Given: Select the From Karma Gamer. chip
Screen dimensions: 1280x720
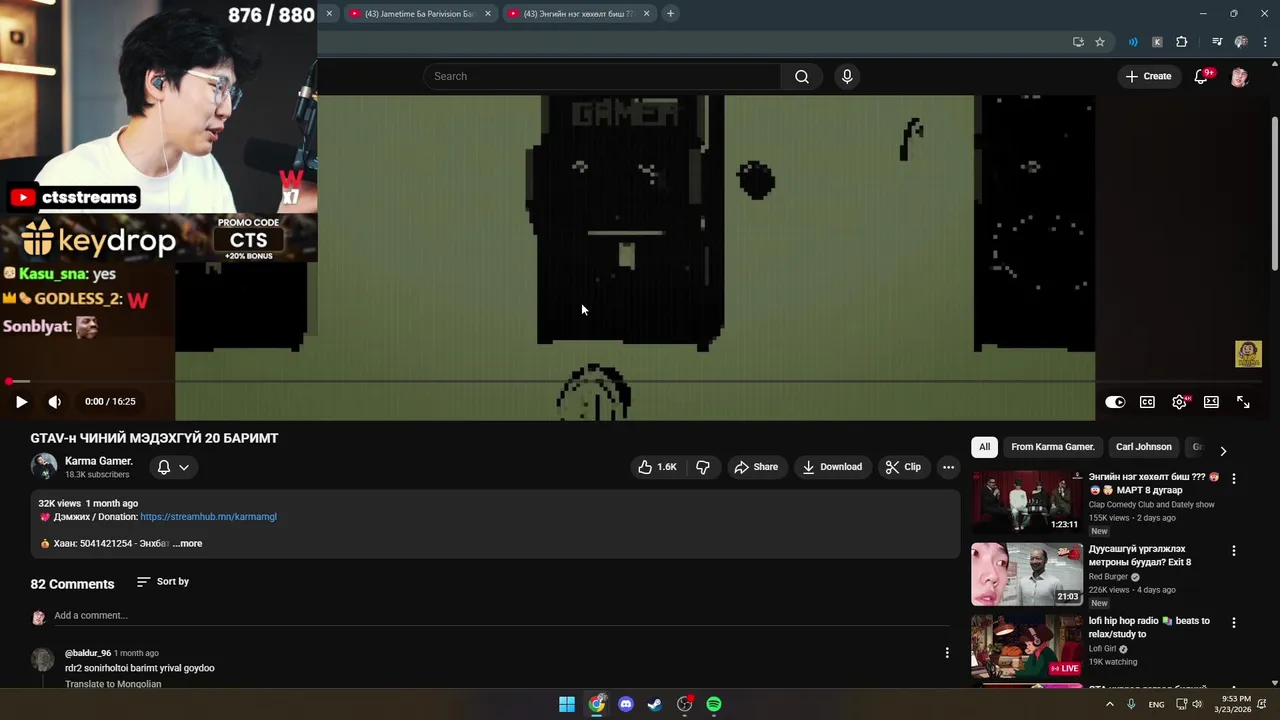Looking at the screenshot, I should pyautogui.click(x=1053, y=447).
